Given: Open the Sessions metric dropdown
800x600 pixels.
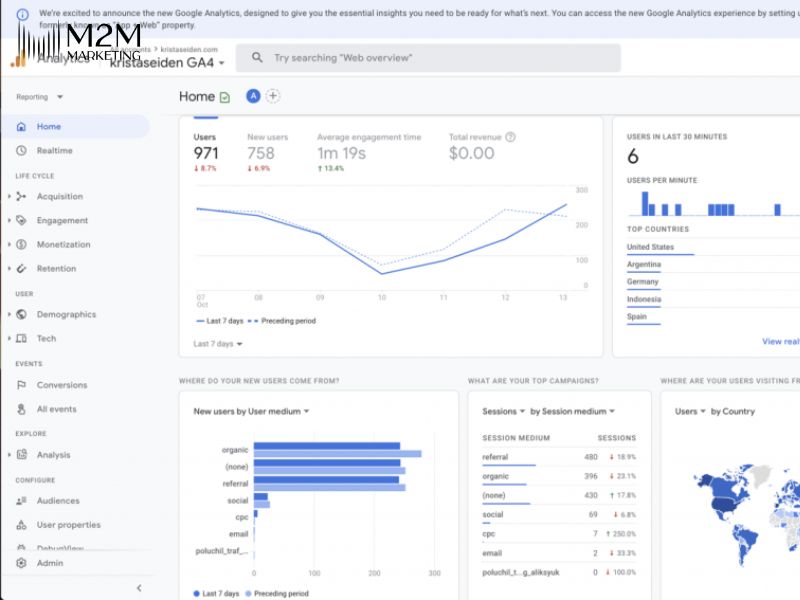Looking at the screenshot, I should (504, 411).
